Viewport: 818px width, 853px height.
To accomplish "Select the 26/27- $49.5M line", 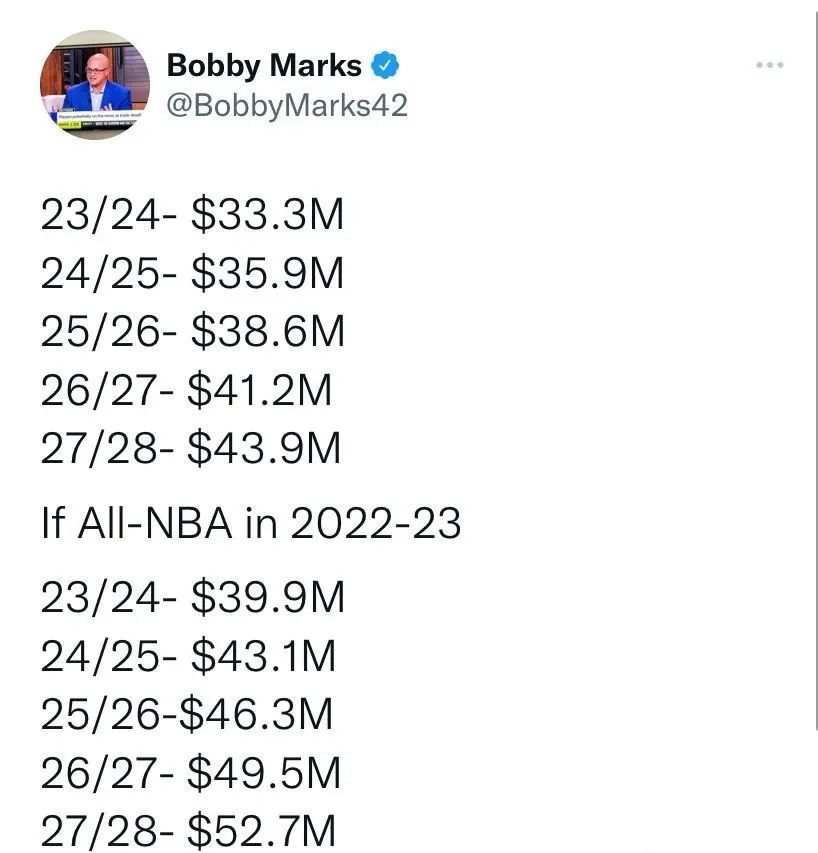I will click(x=191, y=773).
